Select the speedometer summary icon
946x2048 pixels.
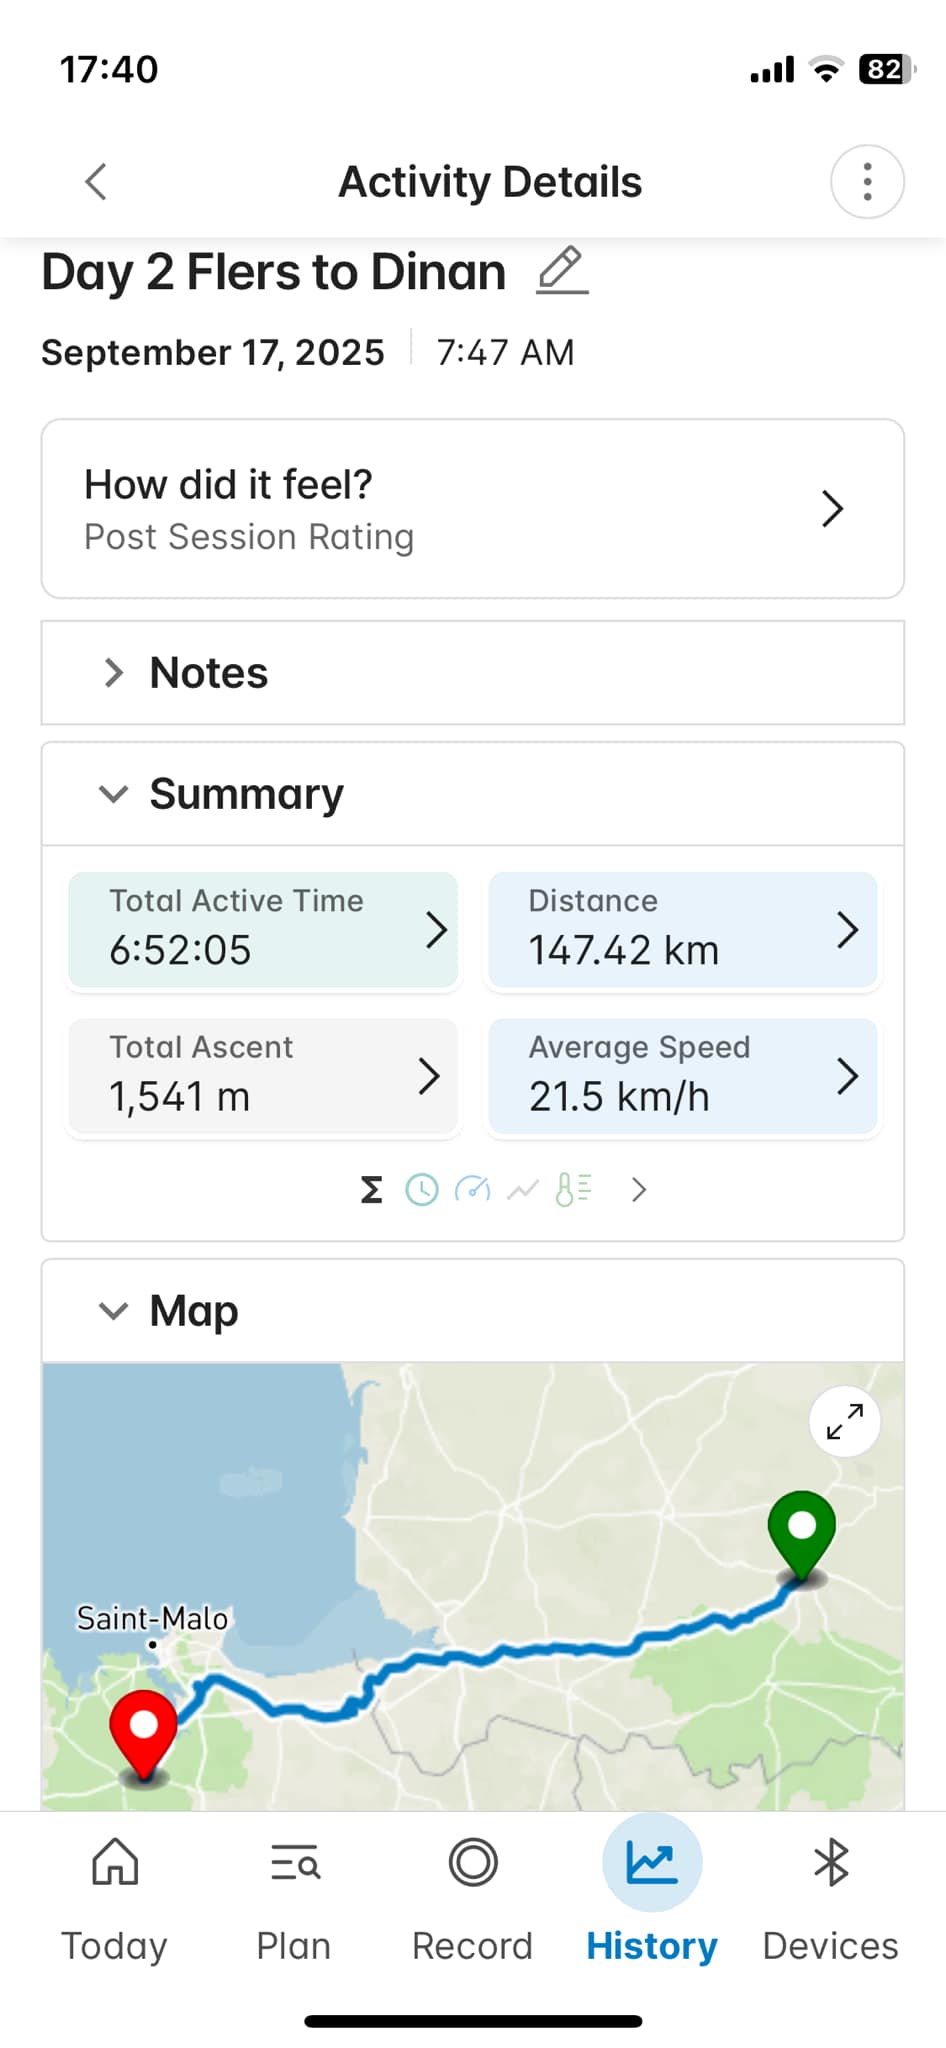472,1189
